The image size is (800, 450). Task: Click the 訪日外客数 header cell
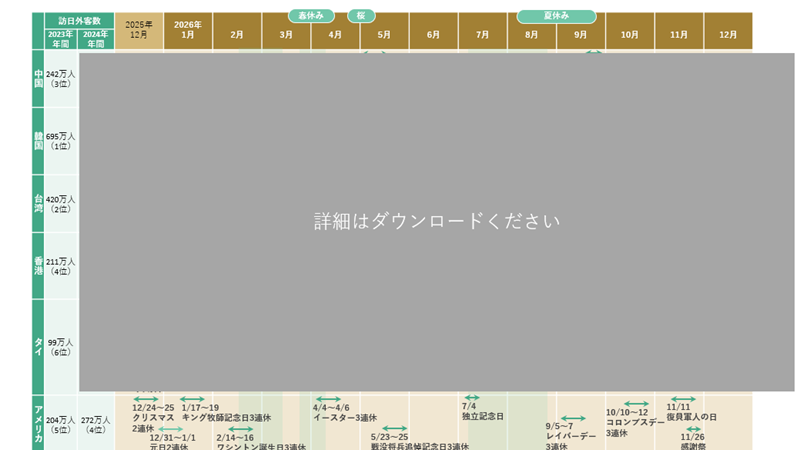pos(79,19)
